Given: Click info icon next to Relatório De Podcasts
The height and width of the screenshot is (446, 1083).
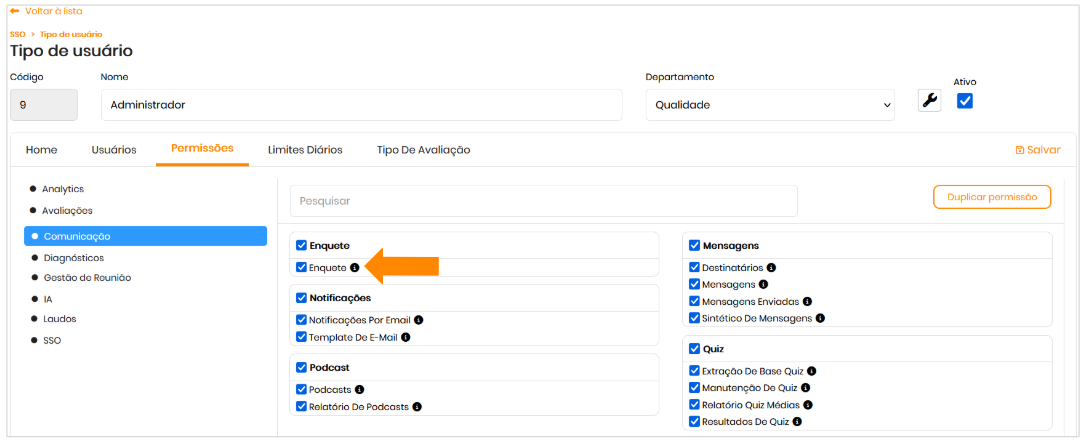Looking at the screenshot, I should pyautogui.click(x=417, y=406).
